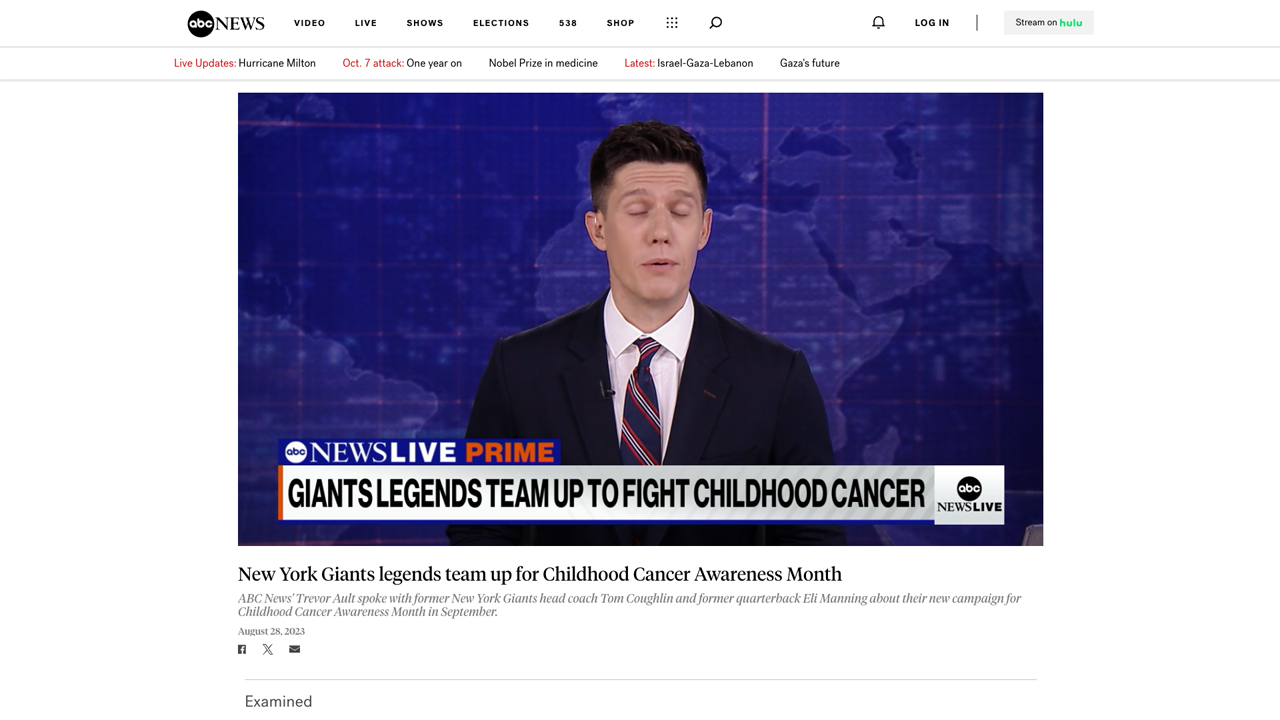Click the Examined section heading
Image resolution: width=1280 pixels, height=720 pixels.
point(278,702)
